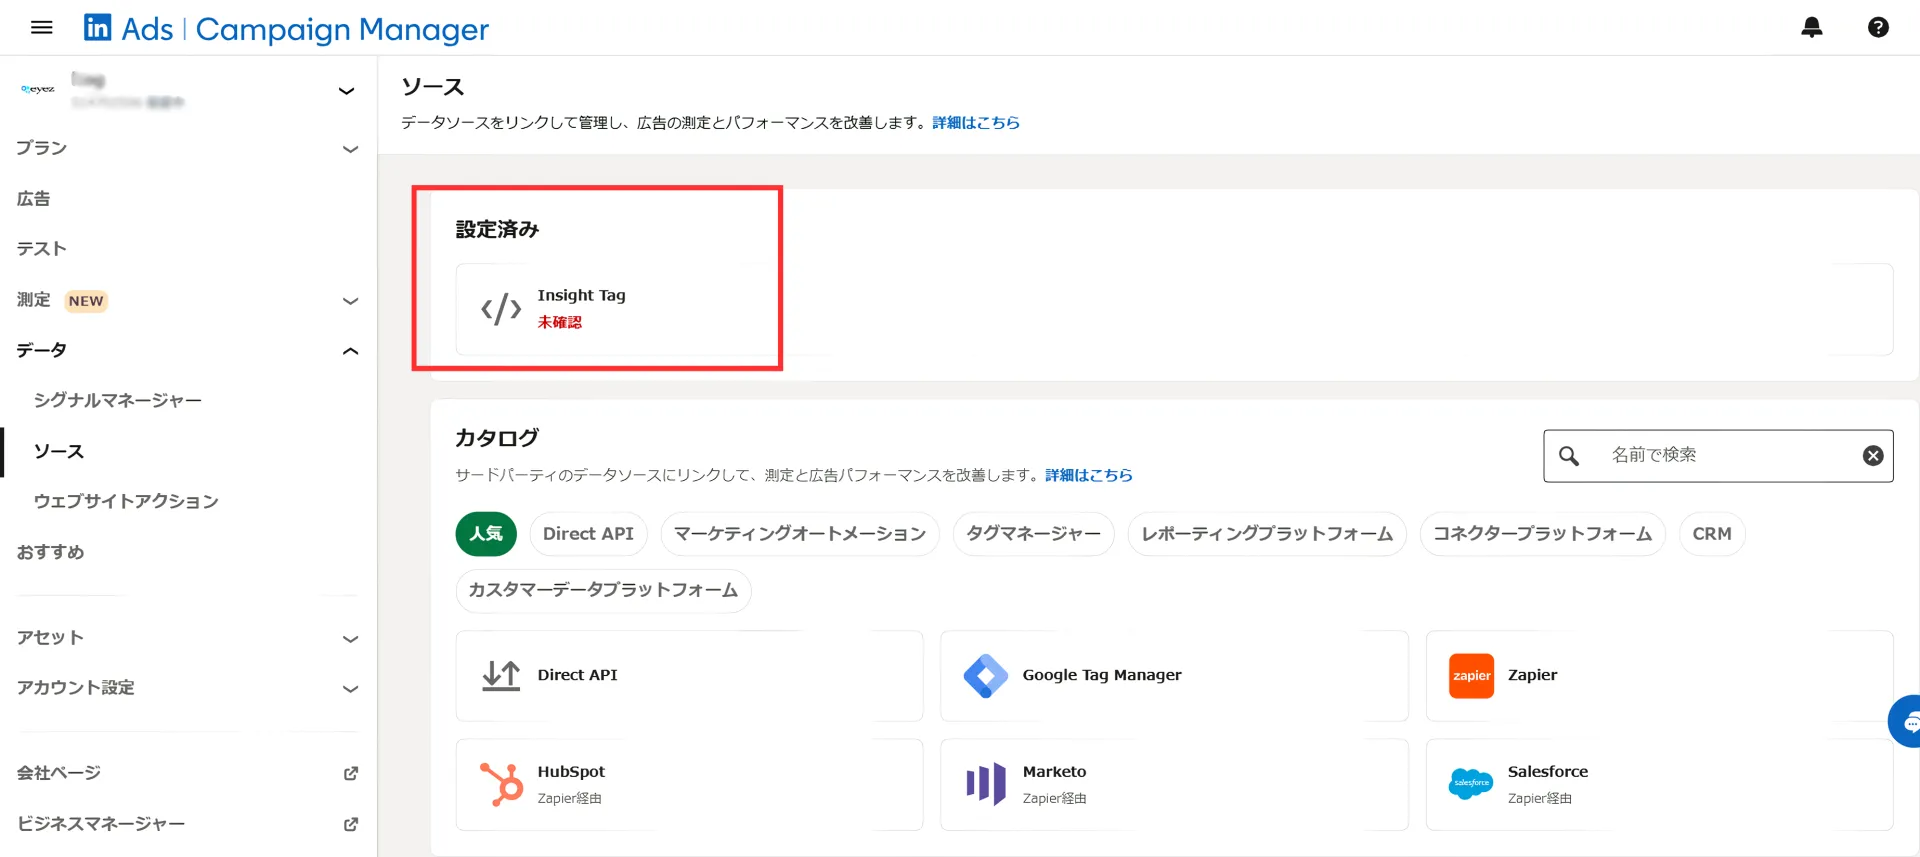Screen dimensions: 1920x857
Task: Focus the 名前で検索 search field
Action: [x=1718, y=456]
